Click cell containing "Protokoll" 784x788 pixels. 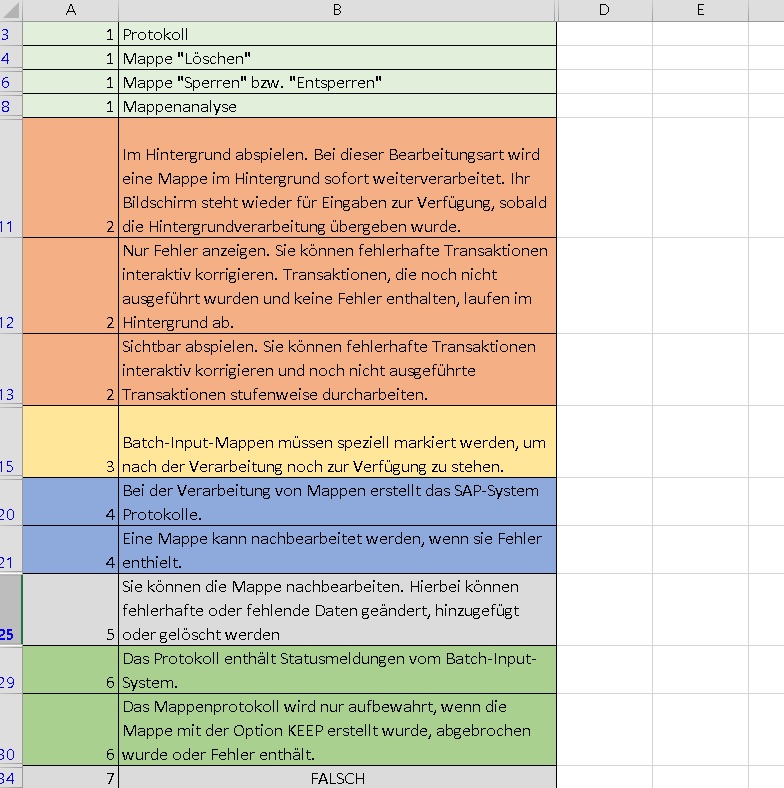point(338,34)
